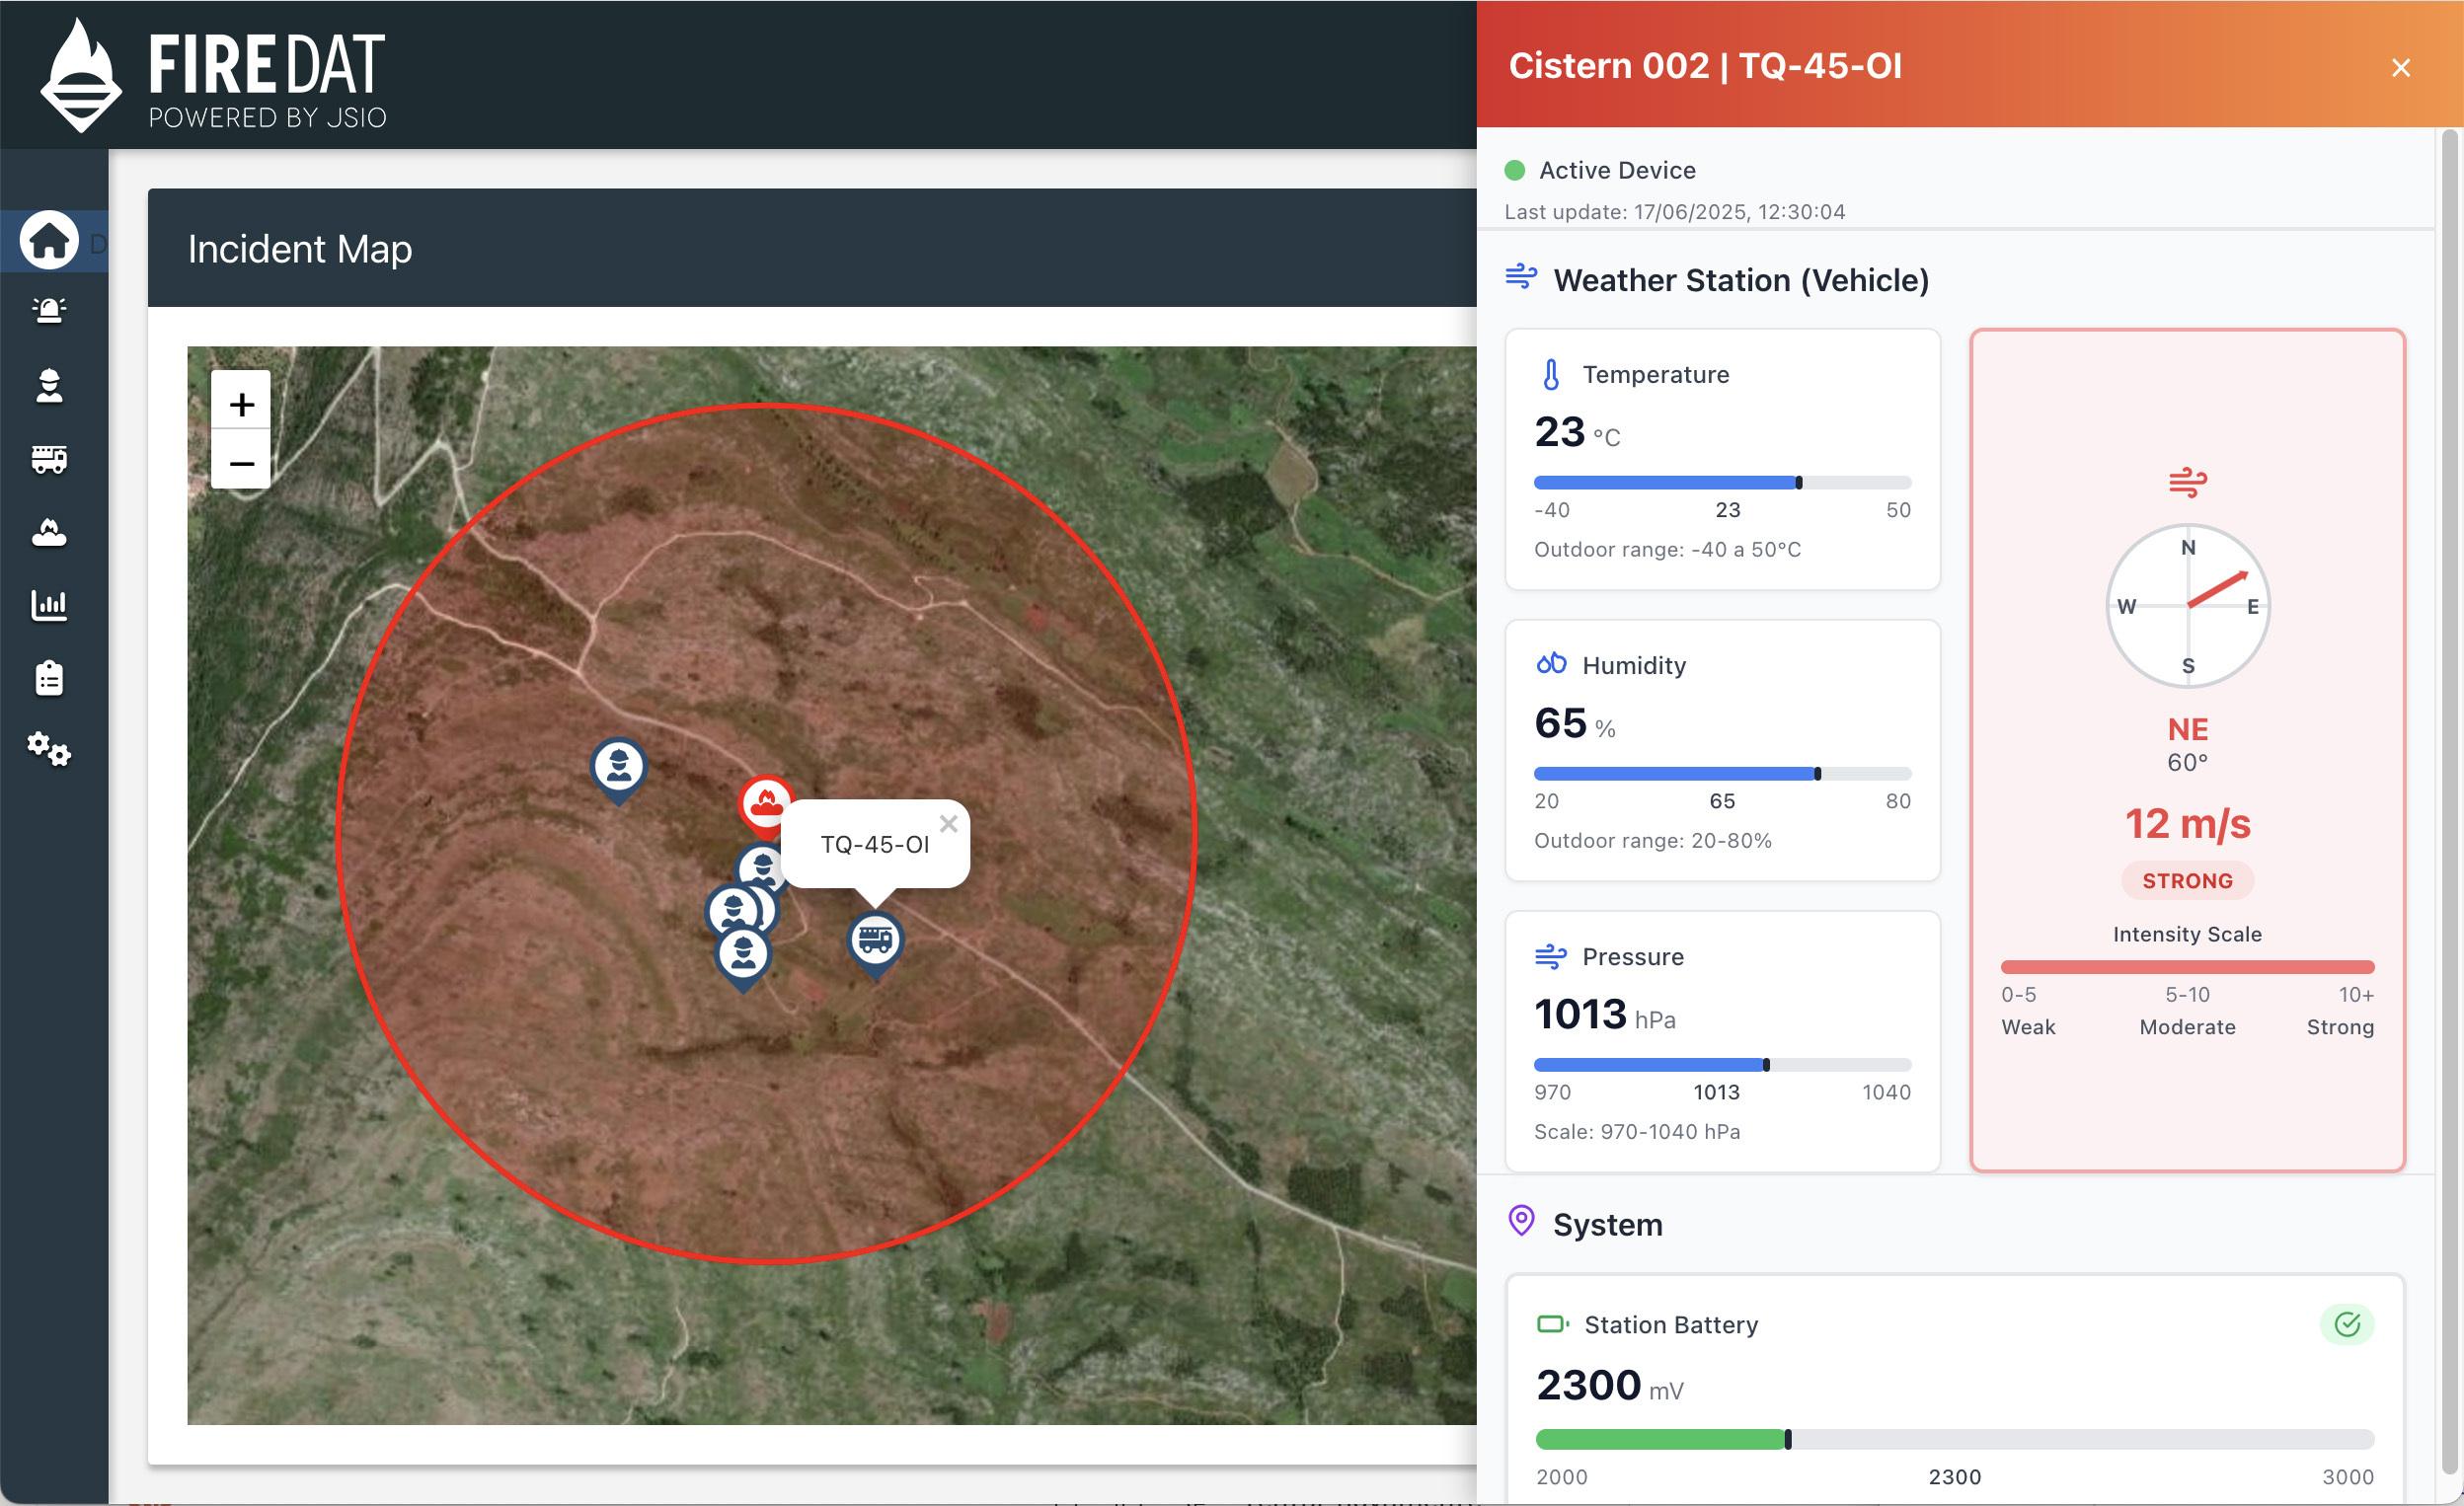Open the fire truck vehicles sidebar icon
Screen dimensions: 2464x1506
coord(49,459)
